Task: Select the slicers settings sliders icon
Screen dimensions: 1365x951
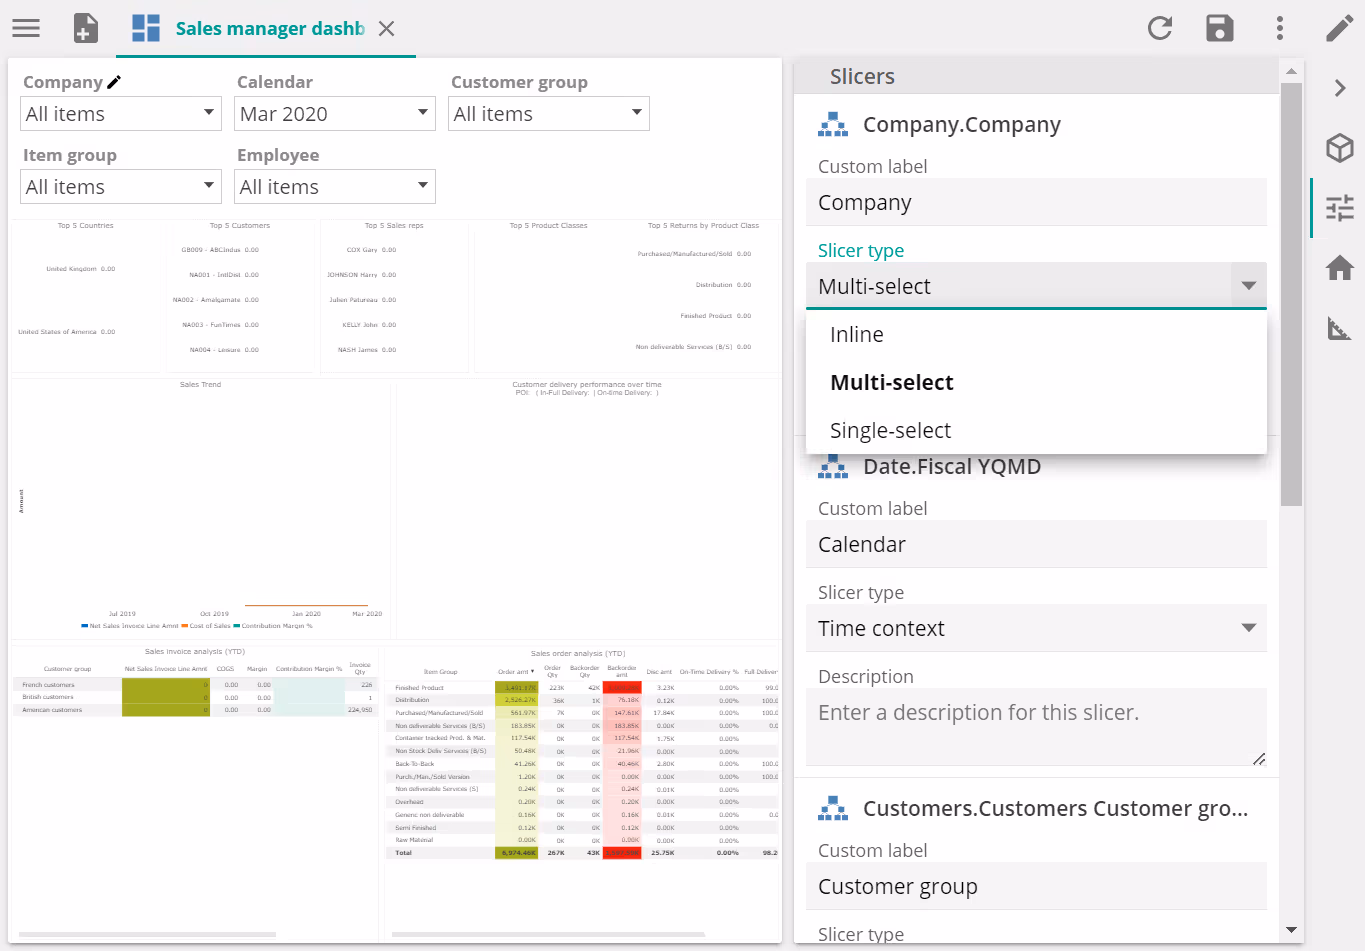Action: [1339, 208]
